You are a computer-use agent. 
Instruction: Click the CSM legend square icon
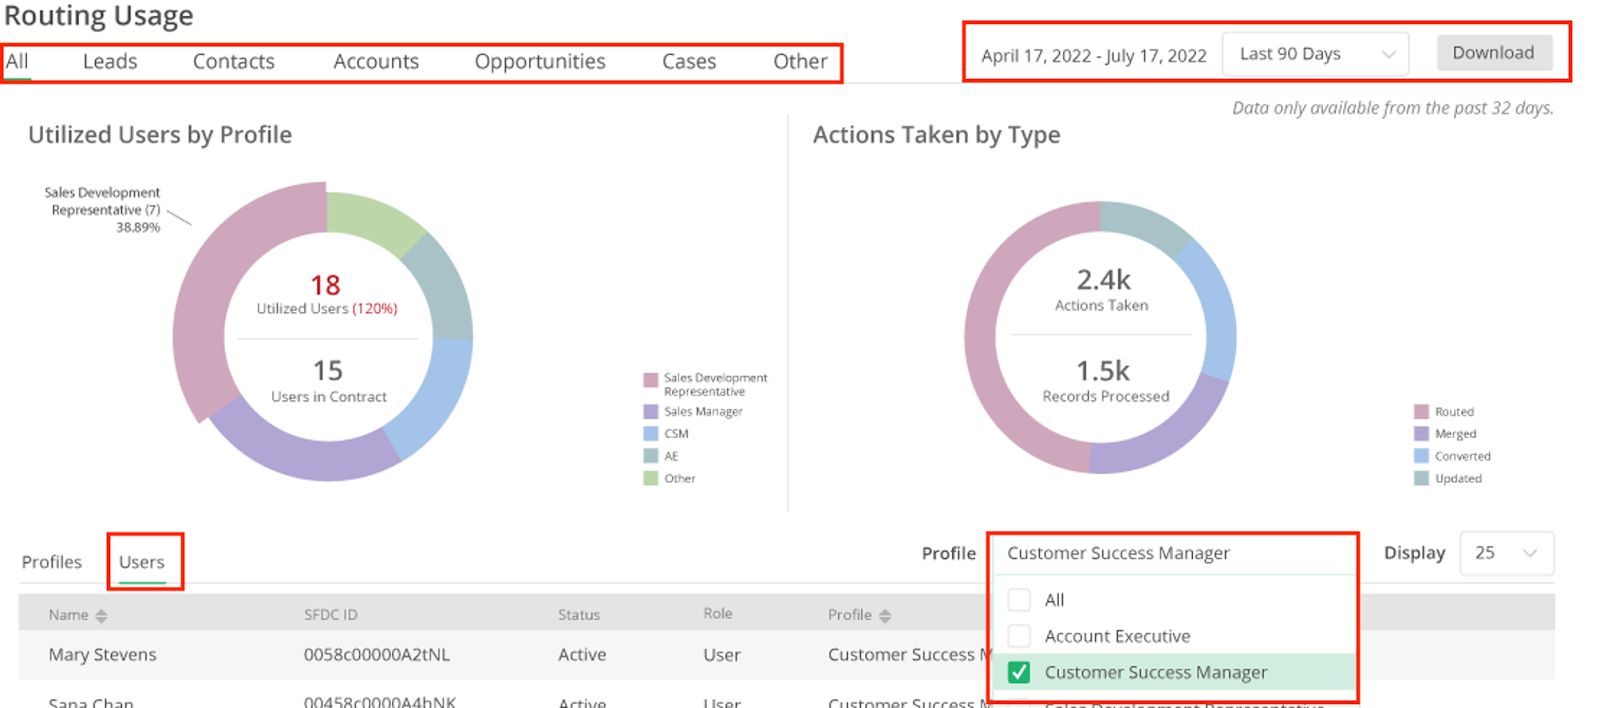click(x=651, y=434)
